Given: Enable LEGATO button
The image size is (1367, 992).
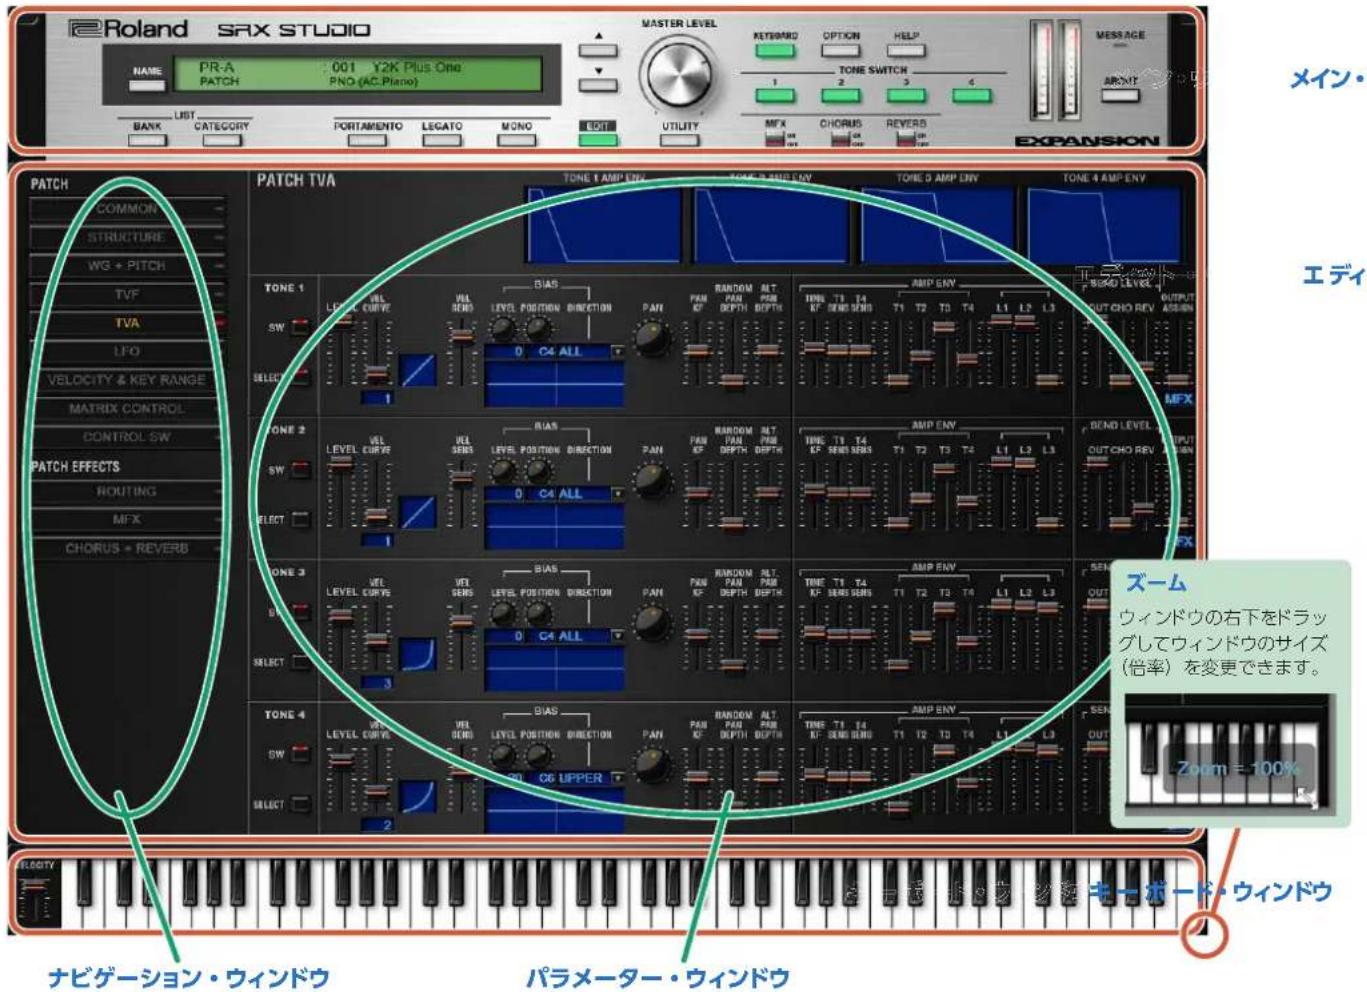Looking at the screenshot, I should point(441,140).
